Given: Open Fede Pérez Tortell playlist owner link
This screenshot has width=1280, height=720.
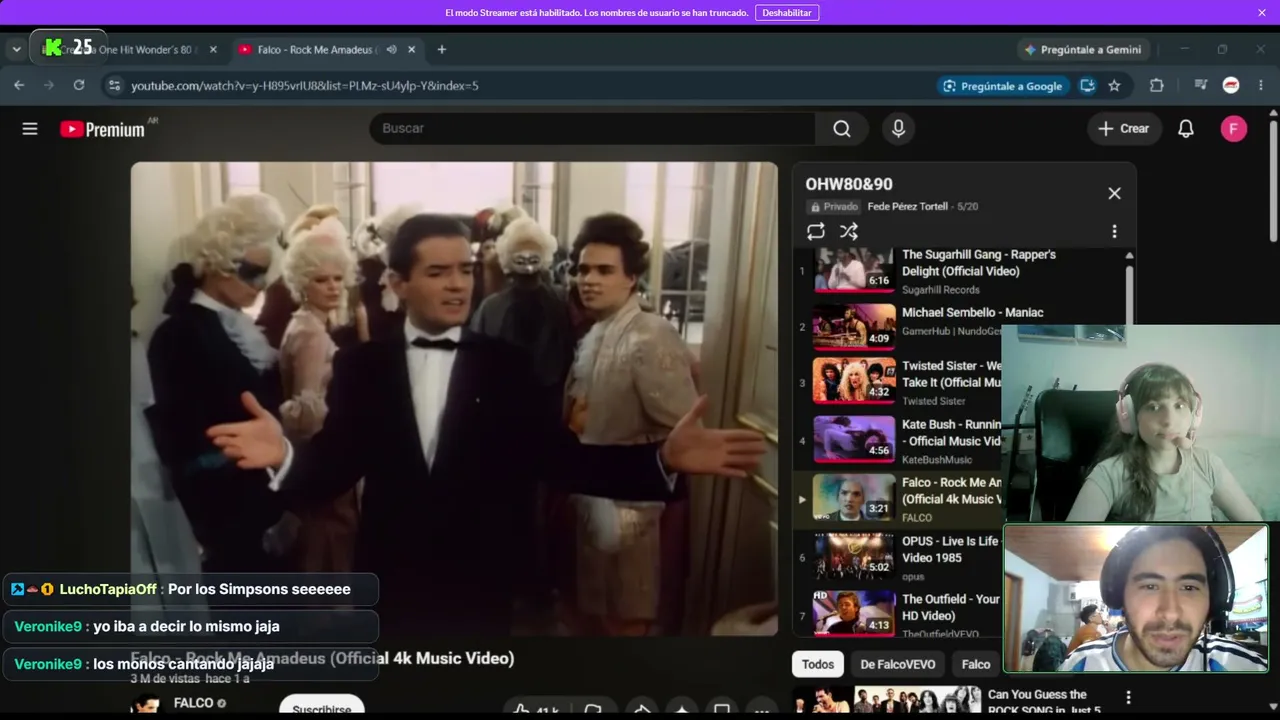Looking at the screenshot, I should click(x=908, y=207).
